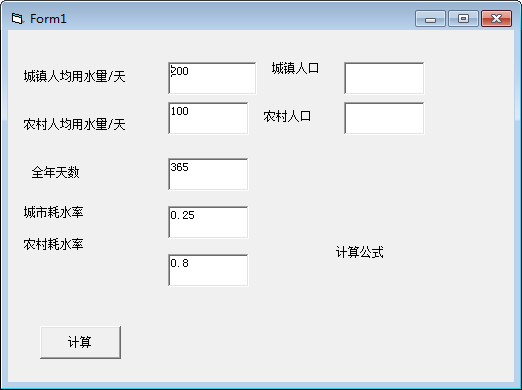Click the 农村耗水率 label
Image resolution: width=522 pixels, height=390 pixels.
click(53, 244)
